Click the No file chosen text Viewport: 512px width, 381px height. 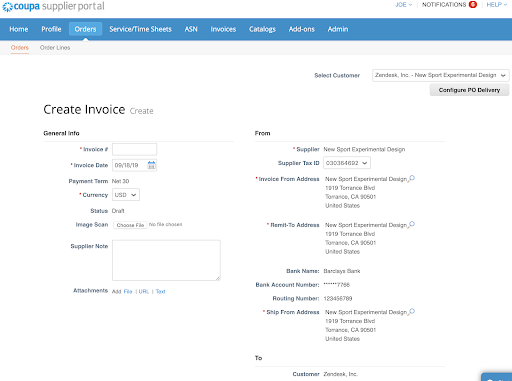tap(165, 224)
